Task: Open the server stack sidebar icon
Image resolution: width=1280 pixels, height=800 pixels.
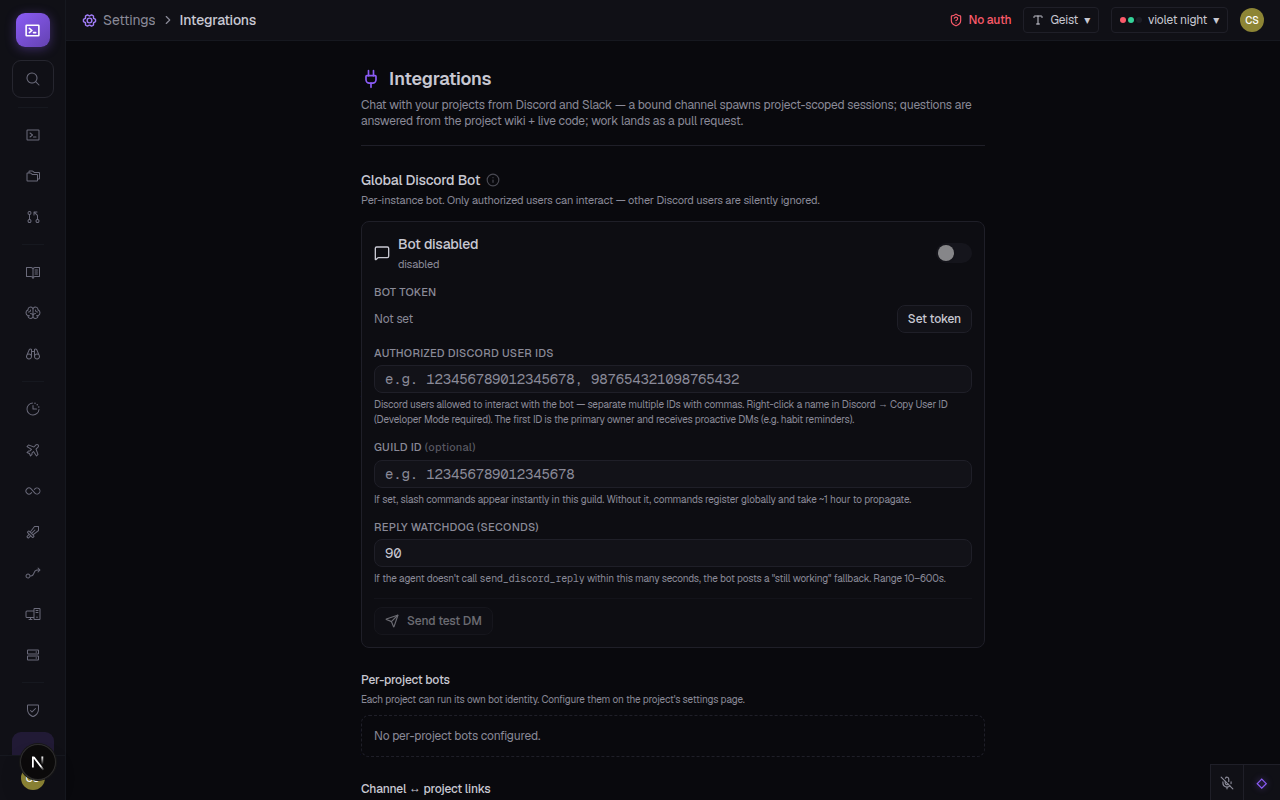Action: [33, 655]
